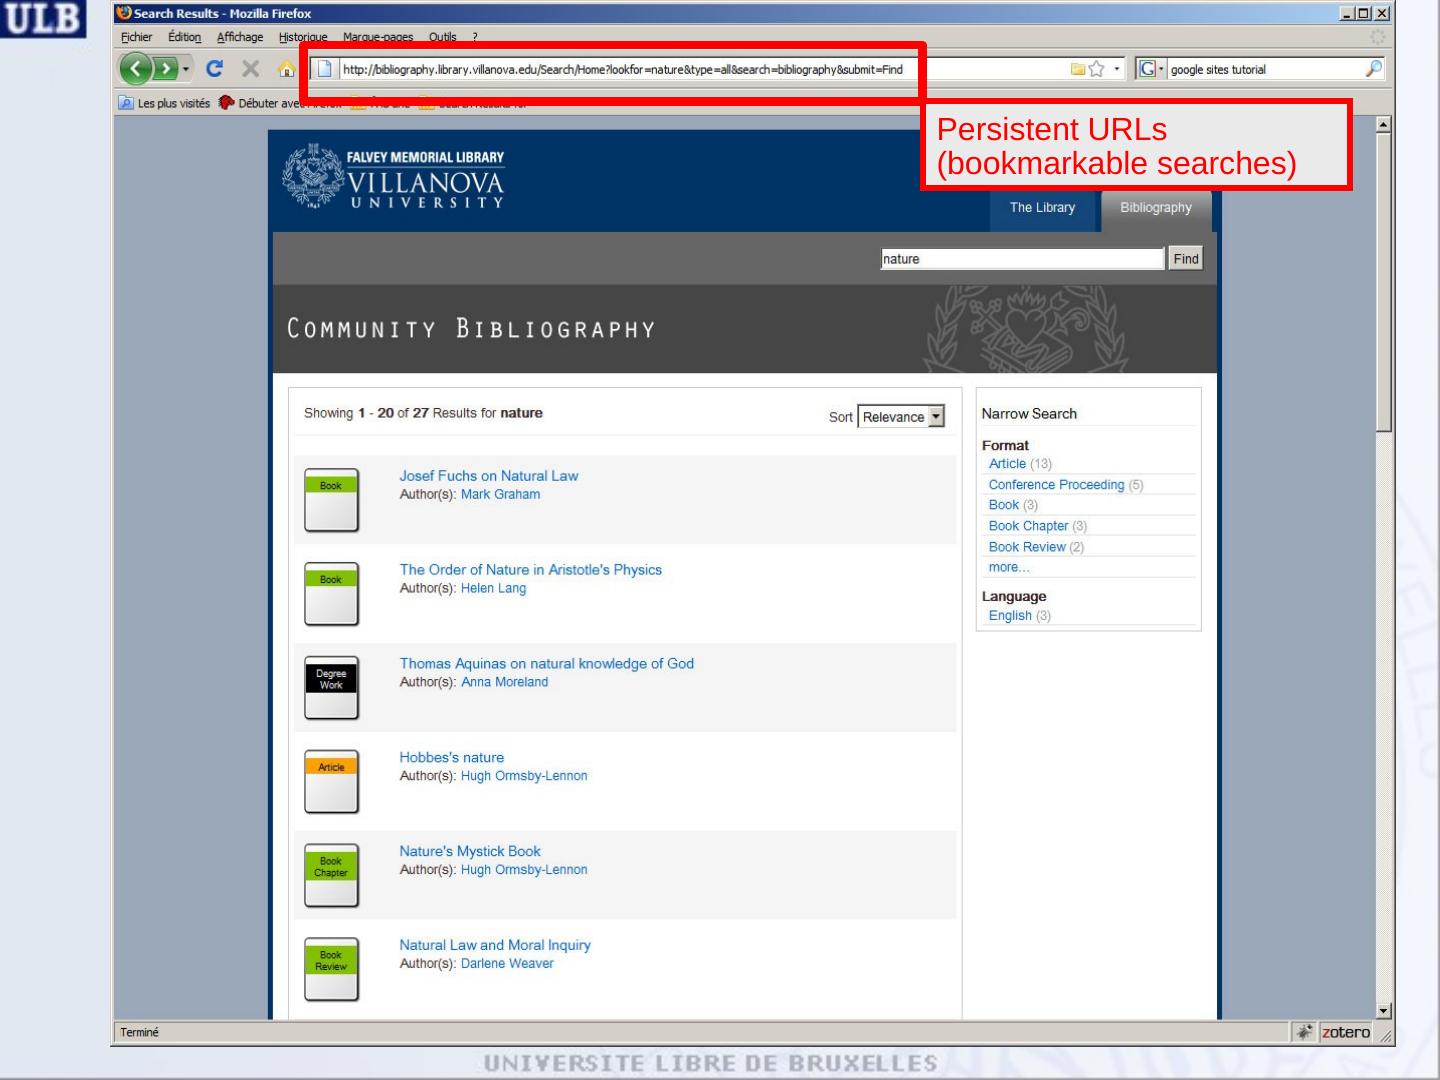Open Josef Fuchs on Natural Law
Screen dimensions: 1440x1080
tap(488, 476)
